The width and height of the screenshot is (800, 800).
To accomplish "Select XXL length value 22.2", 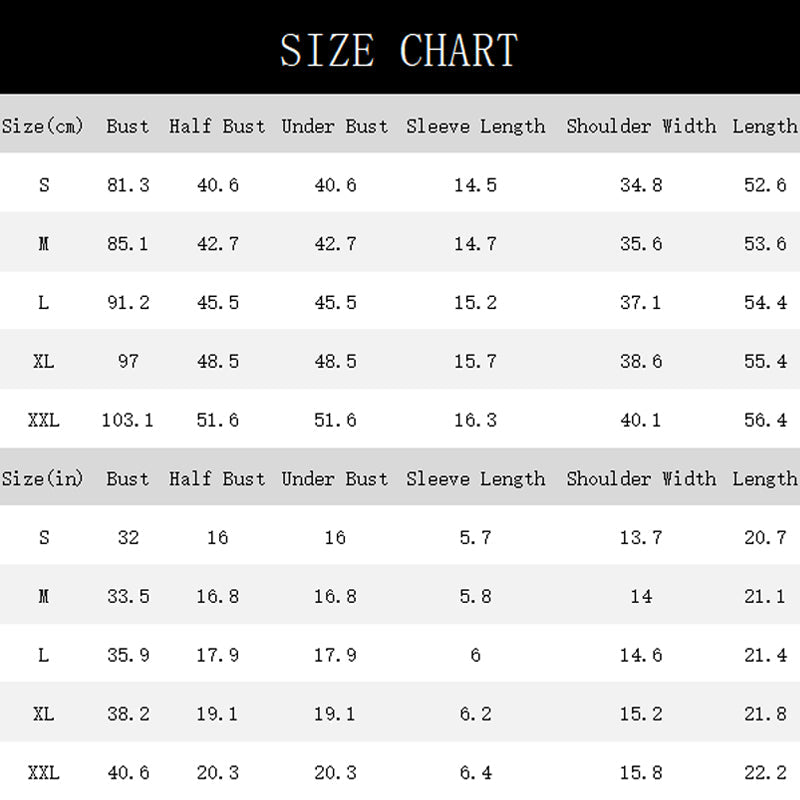I will click(765, 772).
